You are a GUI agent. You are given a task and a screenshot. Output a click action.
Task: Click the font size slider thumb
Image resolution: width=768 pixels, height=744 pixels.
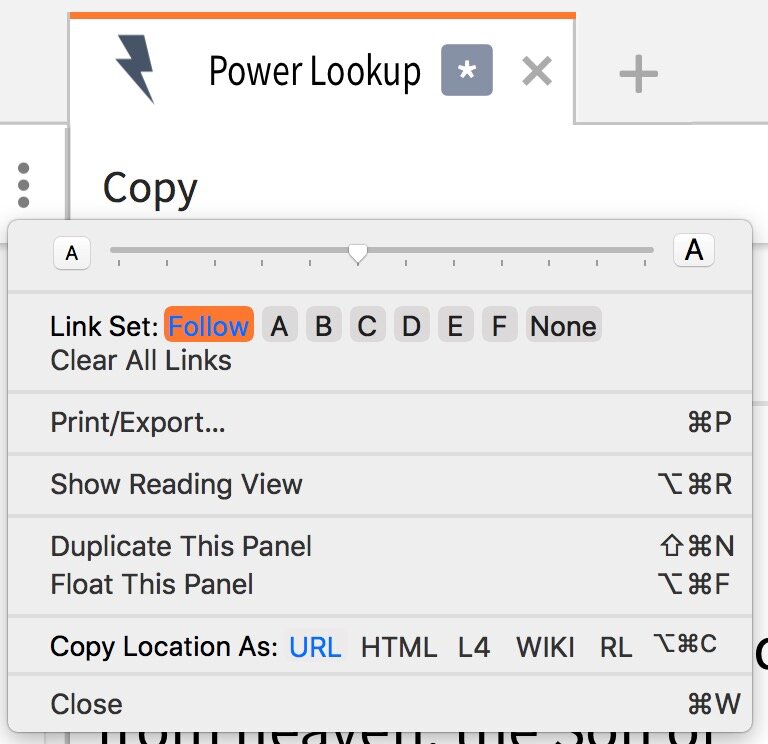[358, 253]
